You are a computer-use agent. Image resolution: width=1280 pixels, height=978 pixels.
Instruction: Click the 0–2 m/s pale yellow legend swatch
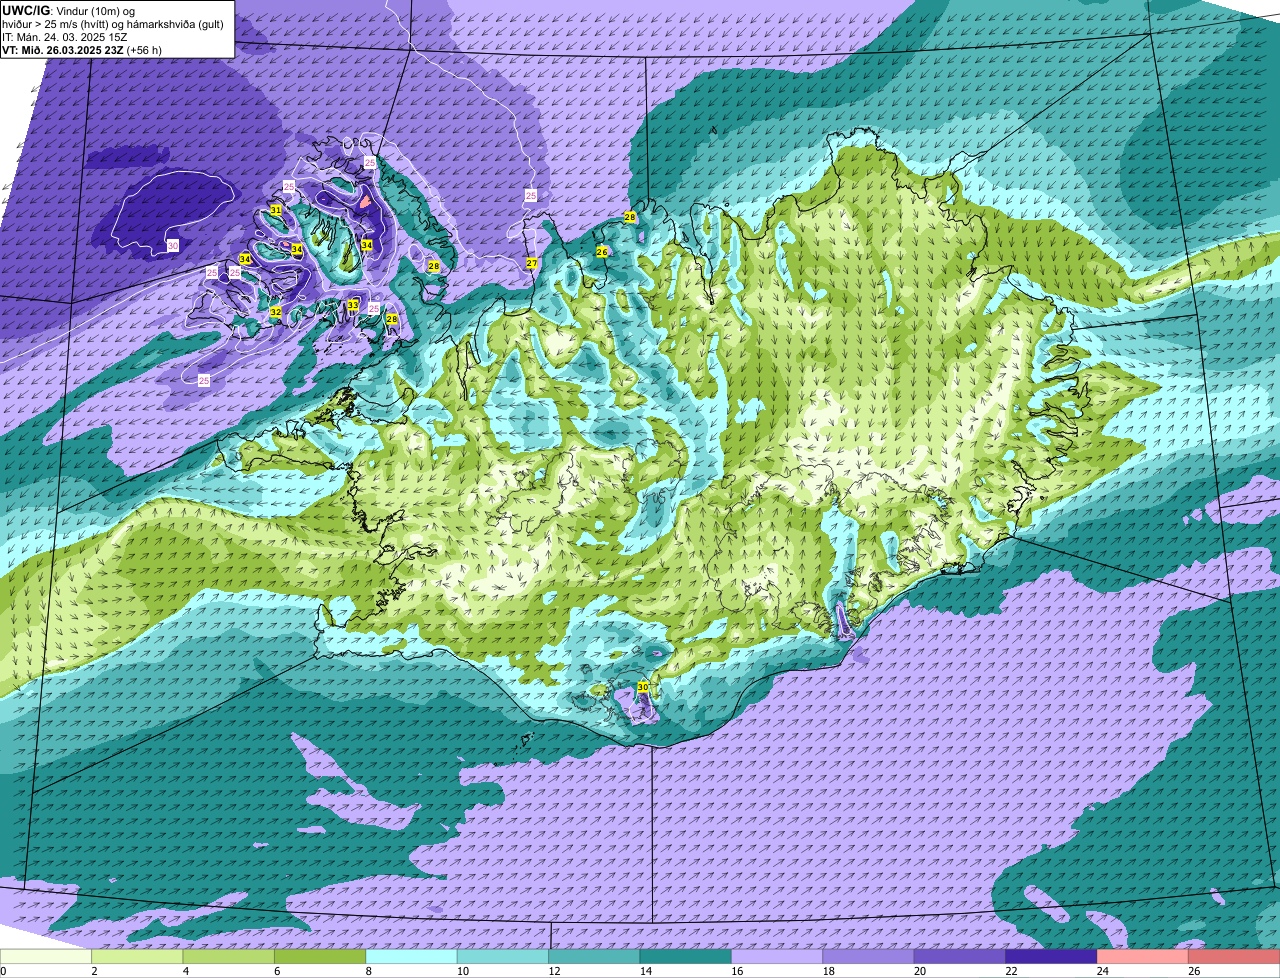(46, 957)
